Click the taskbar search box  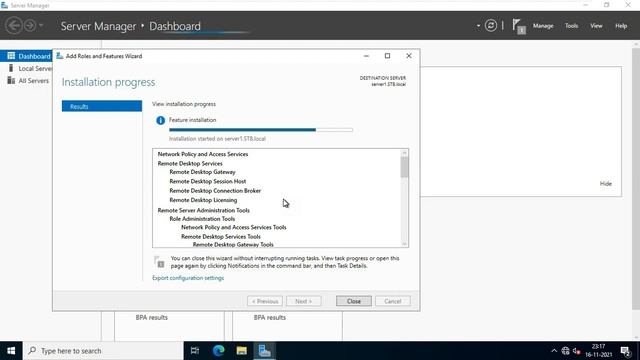103,351
